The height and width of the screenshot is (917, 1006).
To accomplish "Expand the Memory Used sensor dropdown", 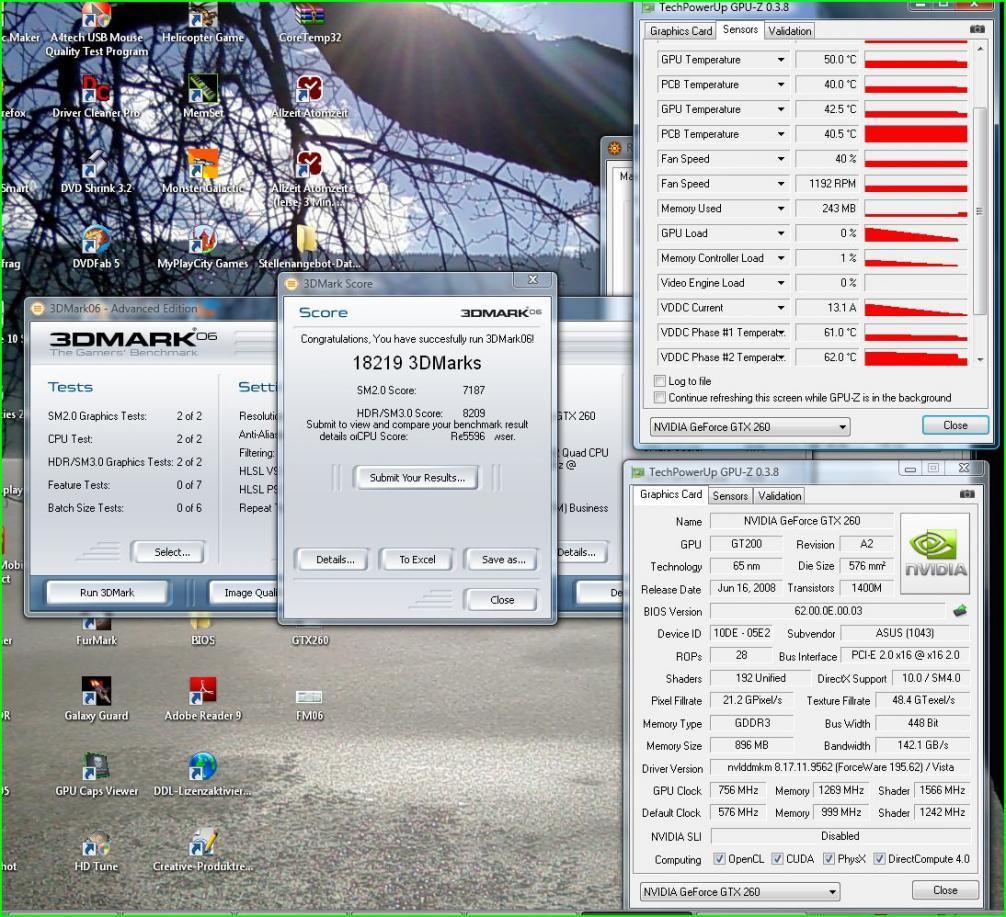I will [x=780, y=209].
